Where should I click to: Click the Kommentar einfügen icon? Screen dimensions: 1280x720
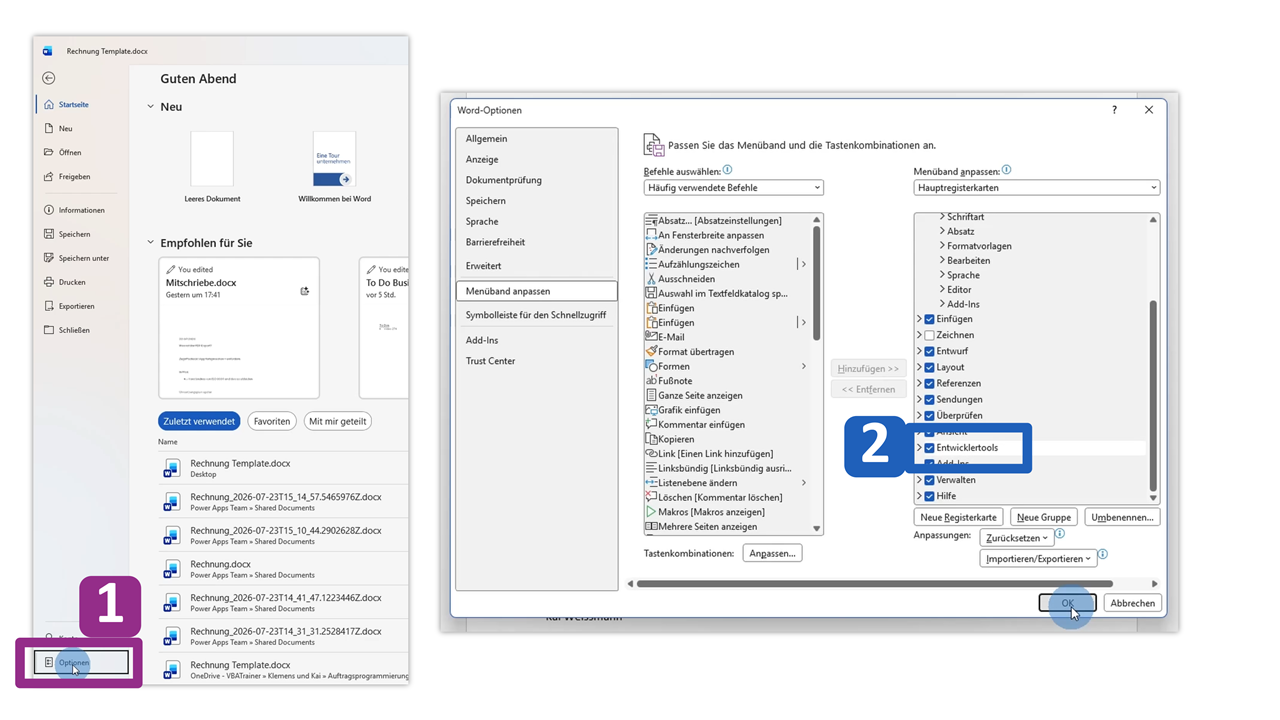pyautogui.click(x=651, y=424)
